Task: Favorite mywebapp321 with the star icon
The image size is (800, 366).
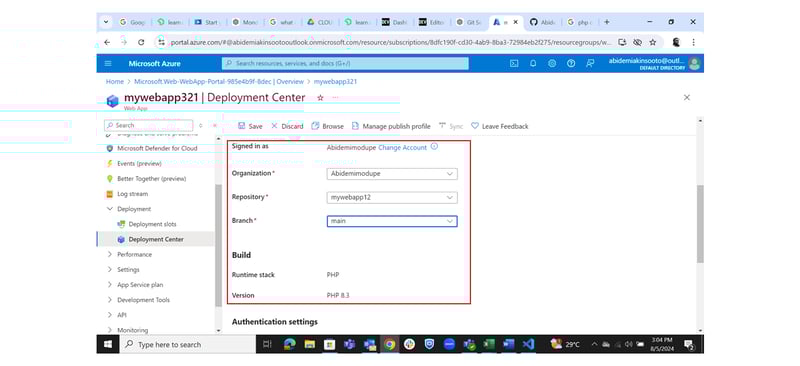Action: (320, 97)
